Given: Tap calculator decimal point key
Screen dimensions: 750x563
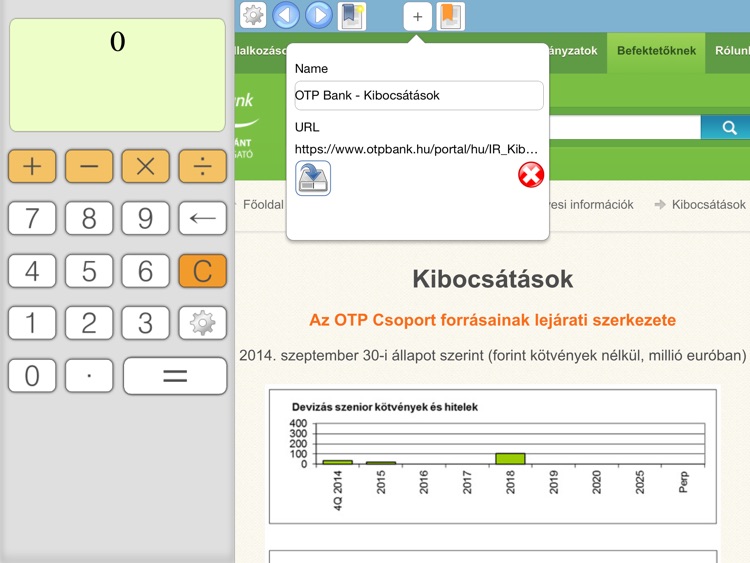Looking at the screenshot, I should coord(89,375).
